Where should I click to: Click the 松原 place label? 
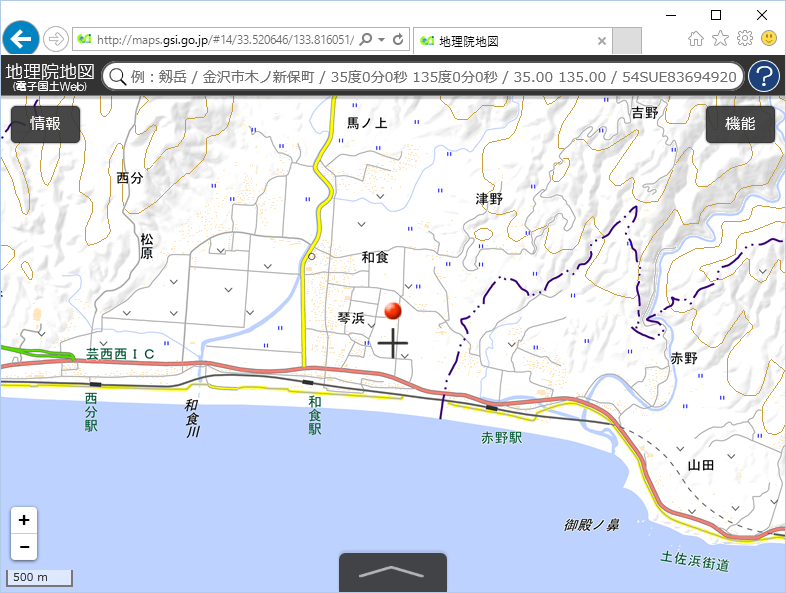[x=146, y=246]
